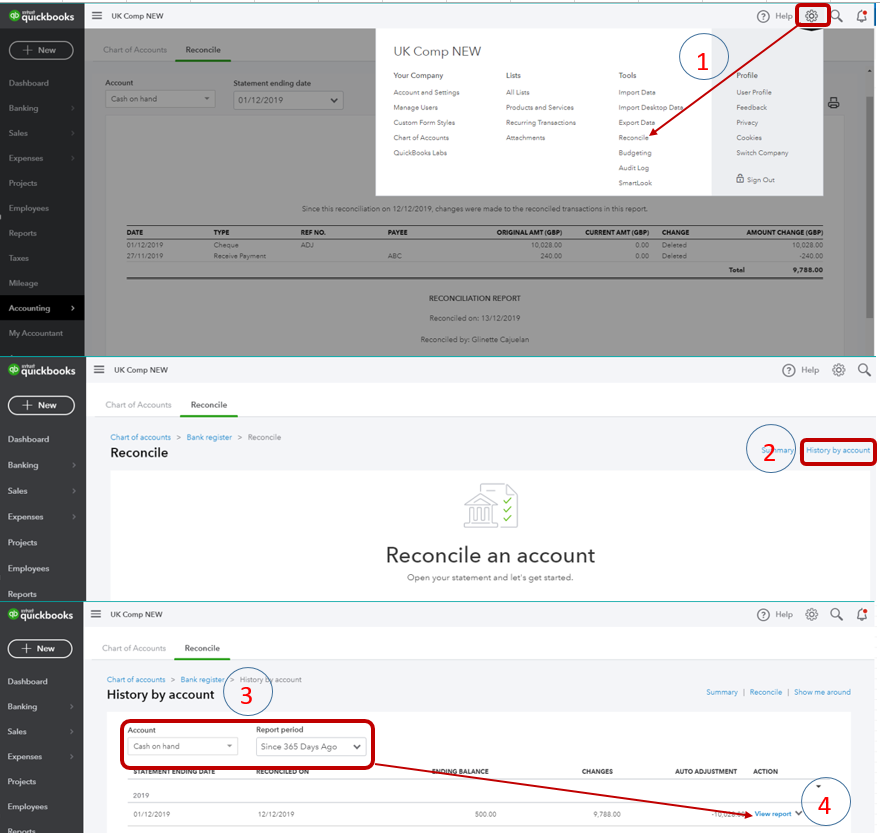Open the Cash on hand dropdown beside Report period
The image size is (880, 833).
[x=182, y=746]
